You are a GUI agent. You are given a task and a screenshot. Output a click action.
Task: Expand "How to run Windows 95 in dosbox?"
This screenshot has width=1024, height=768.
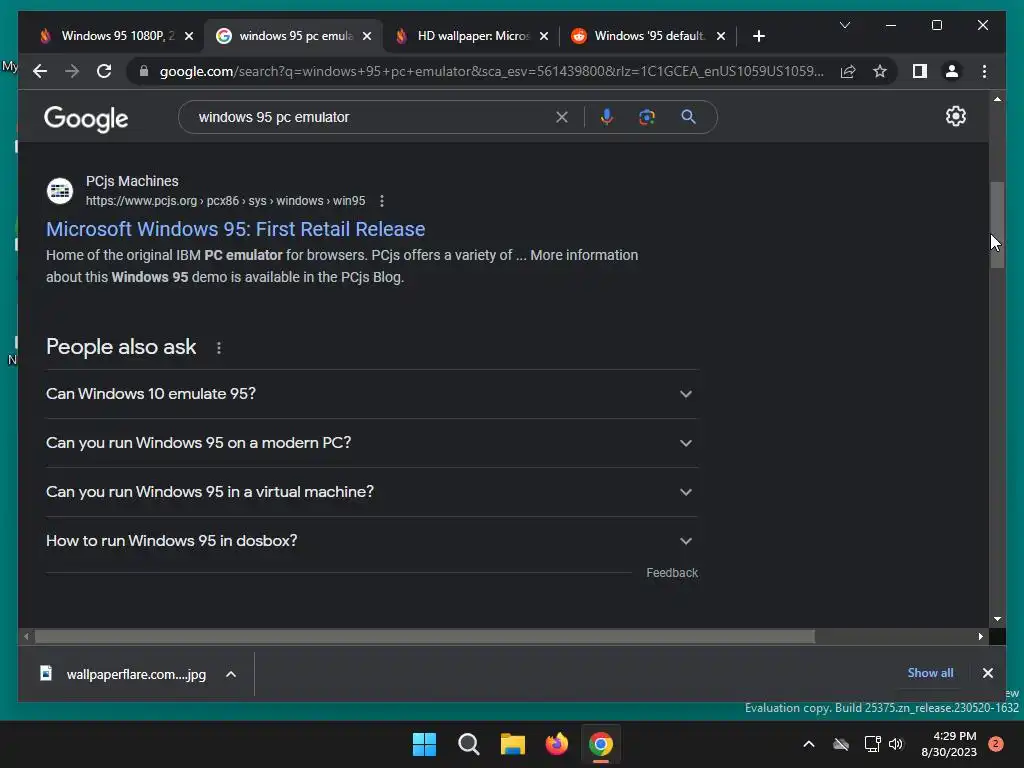click(372, 541)
